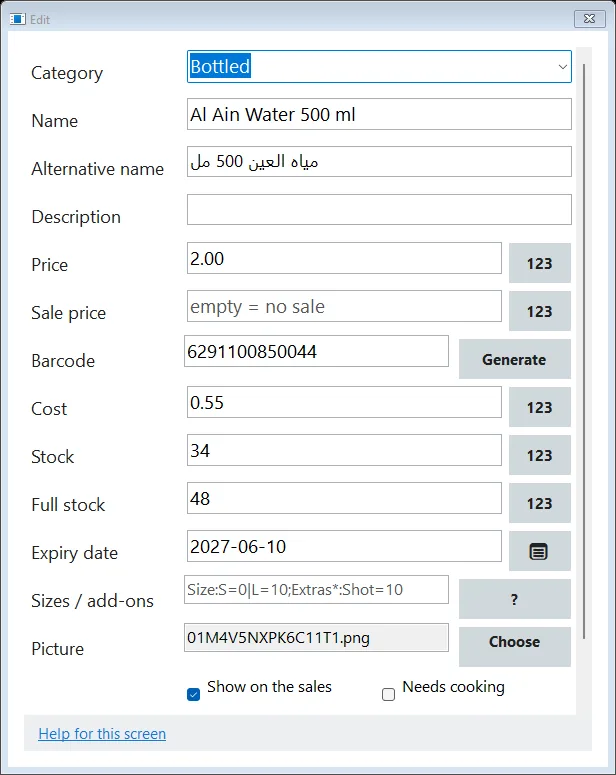Click the Cost field showing 0.55

(344, 402)
